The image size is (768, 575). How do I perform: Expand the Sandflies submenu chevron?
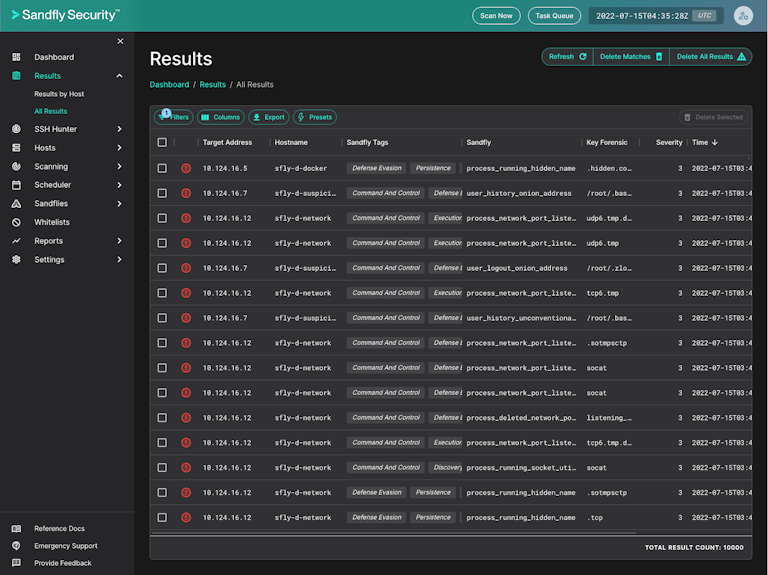[120, 203]
